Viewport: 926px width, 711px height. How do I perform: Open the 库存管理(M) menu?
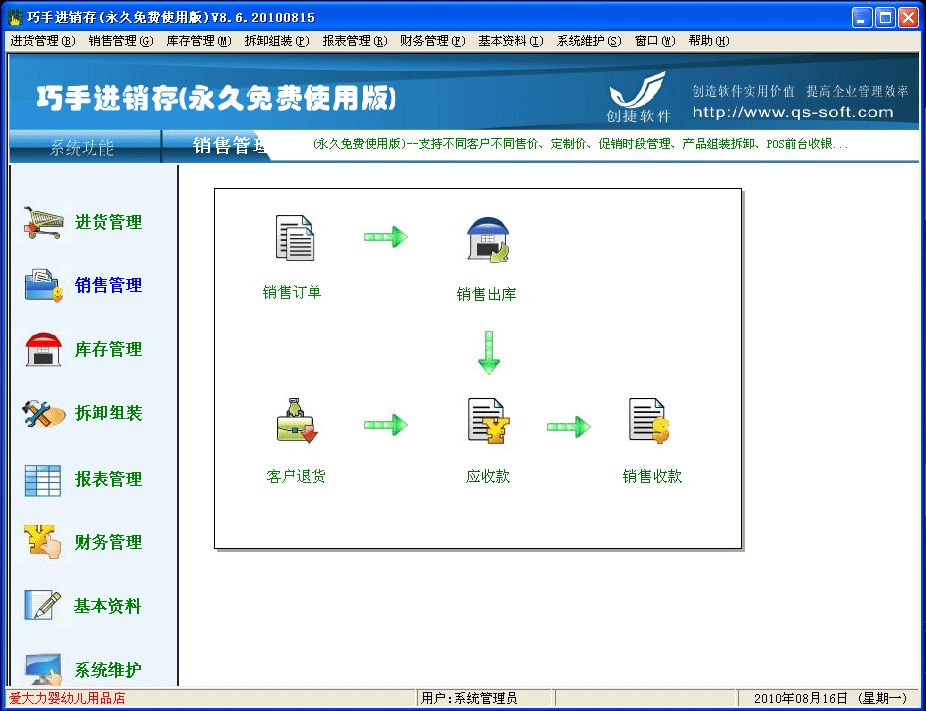click(x=199, y=41)
